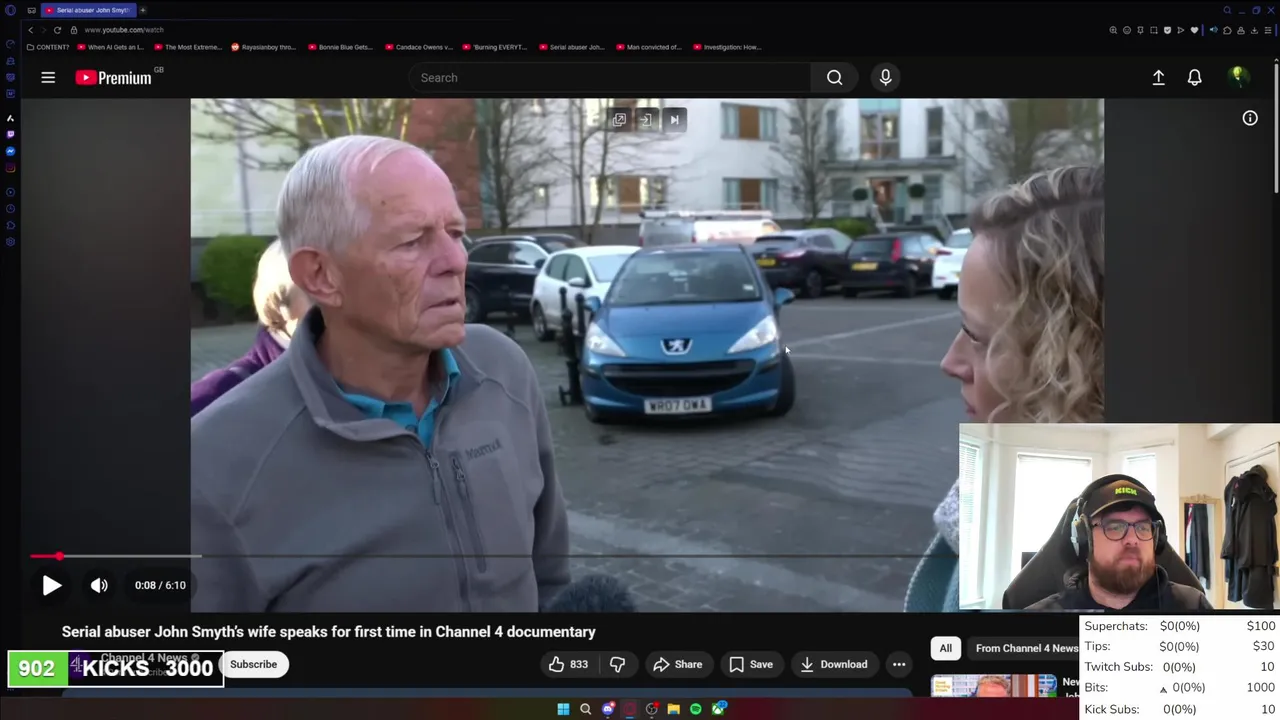Open Spotify from the taskbar

pyautogui.click(x=696, y=709)
